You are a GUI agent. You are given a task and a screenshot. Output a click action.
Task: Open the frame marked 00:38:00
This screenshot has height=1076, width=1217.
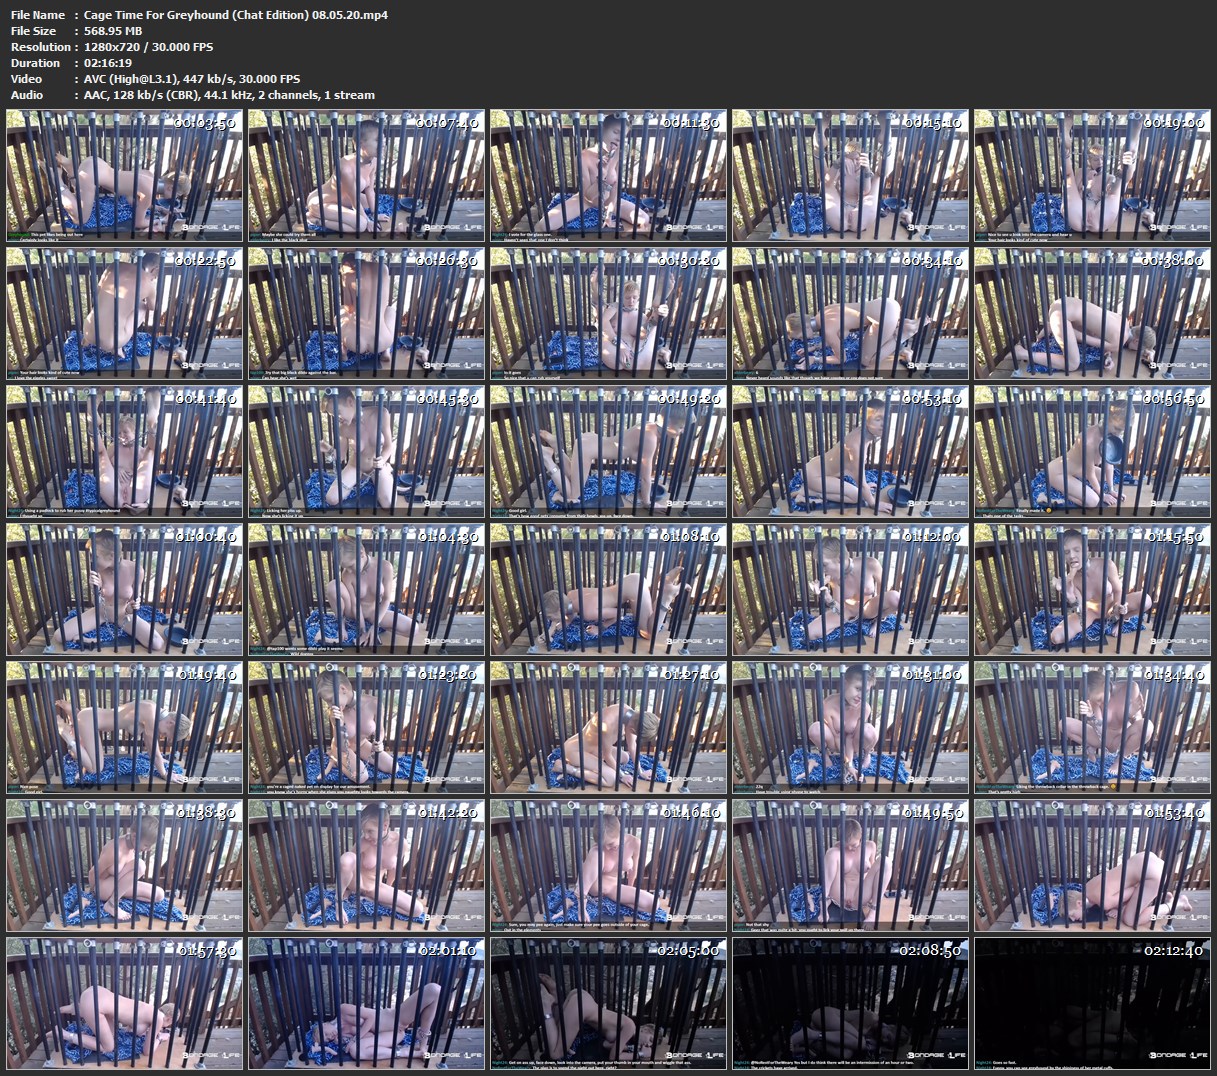1092,313
